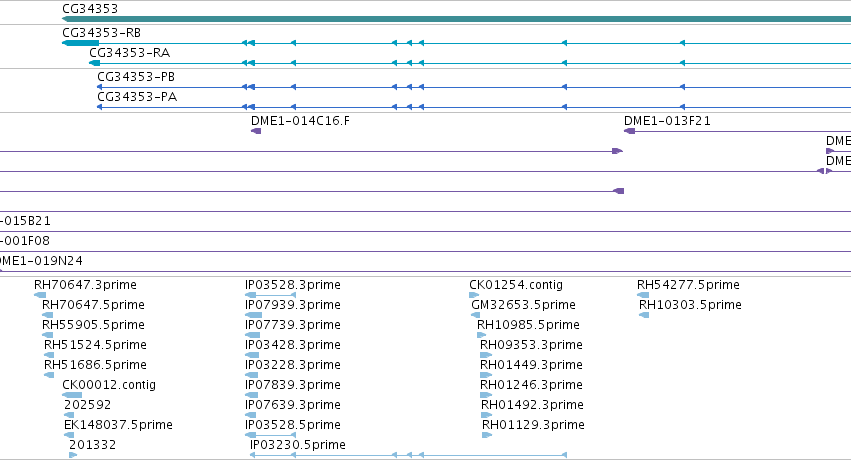Click the 201332 feature label
Image resolution: width=851 pixels, height=460 pixels.
click(92, 445)
